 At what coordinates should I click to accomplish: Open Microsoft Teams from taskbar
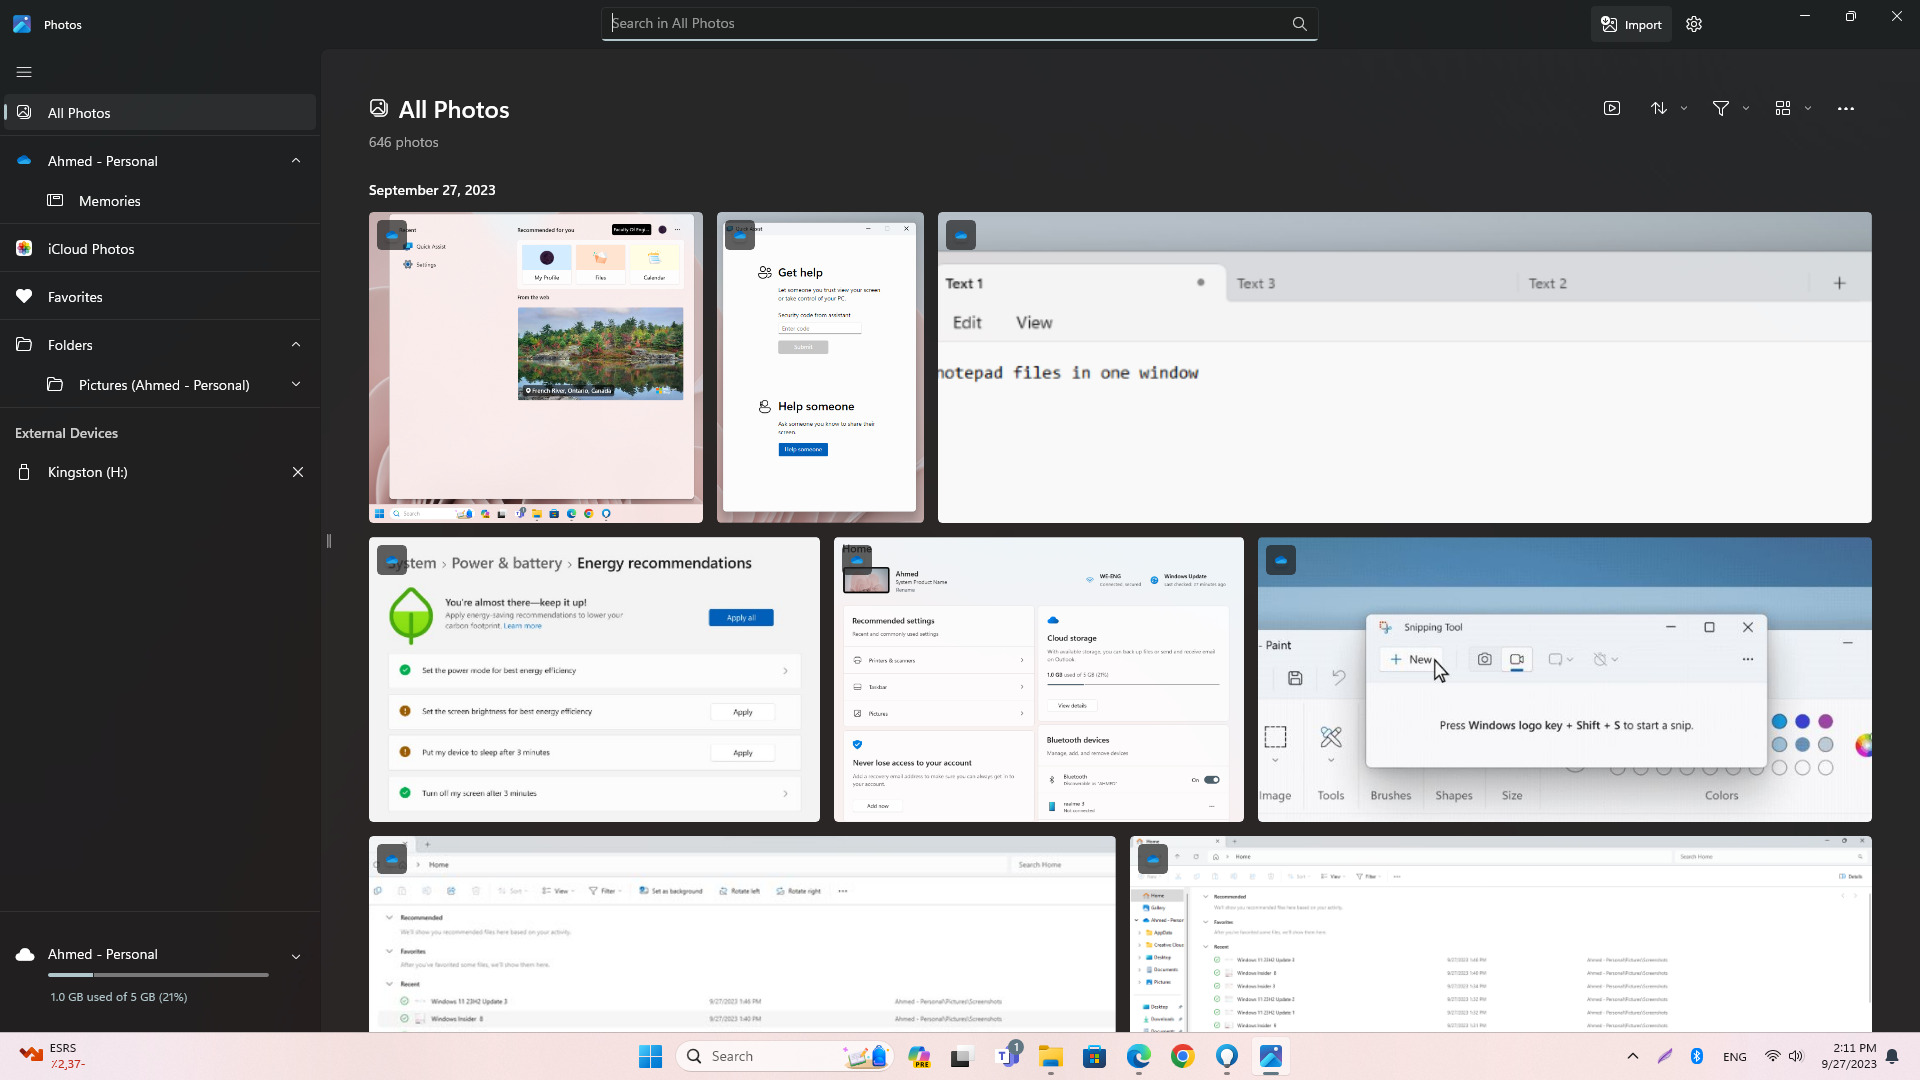click(1008, 1056)
